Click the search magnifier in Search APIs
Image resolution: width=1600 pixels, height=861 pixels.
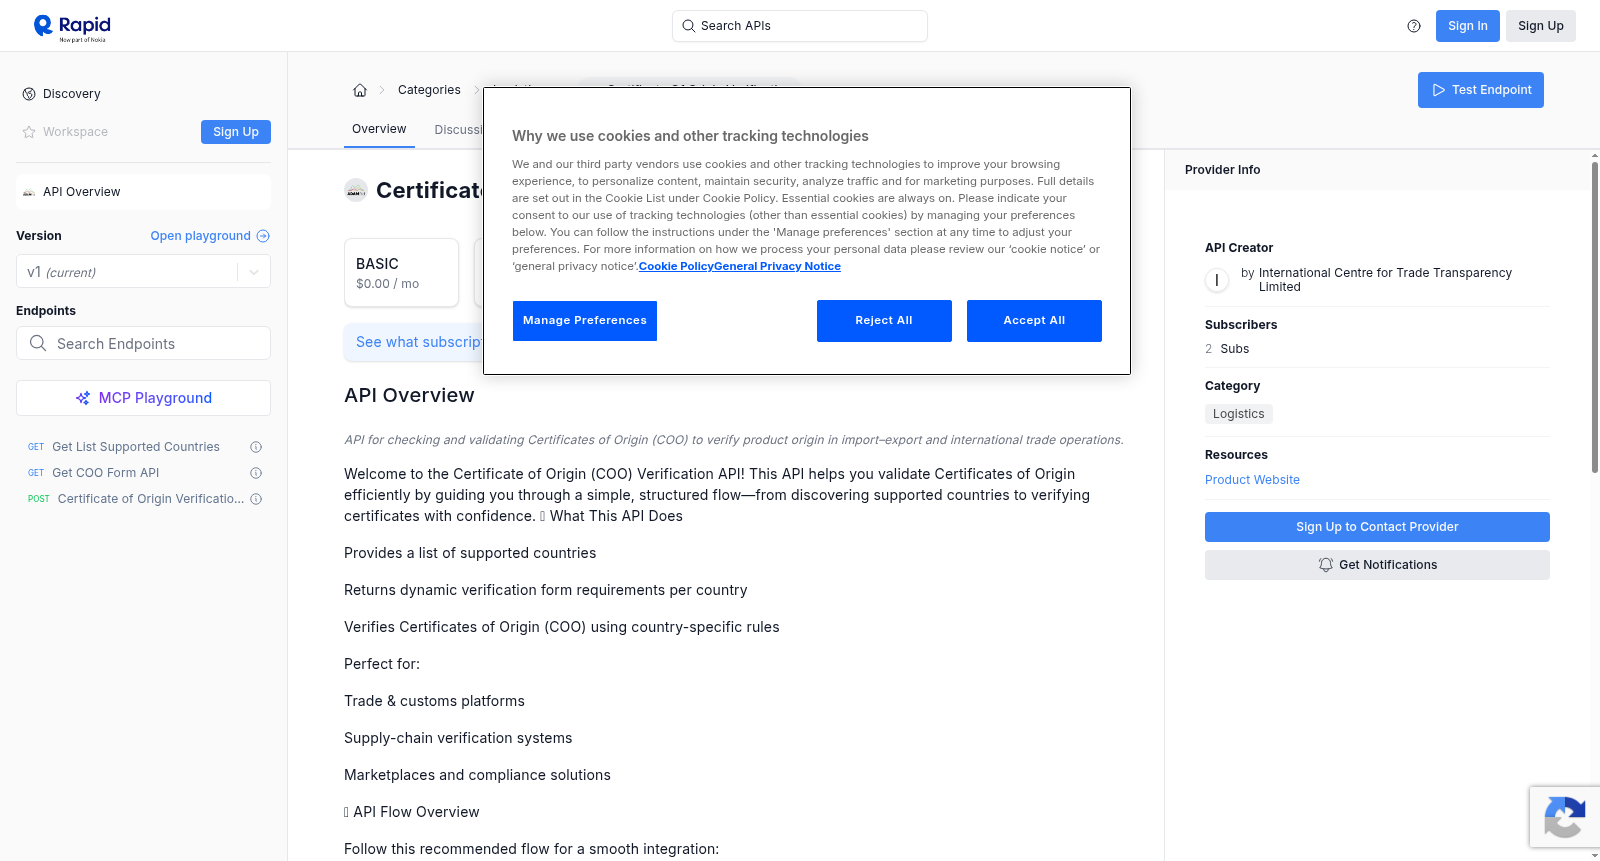pos(688,26)
